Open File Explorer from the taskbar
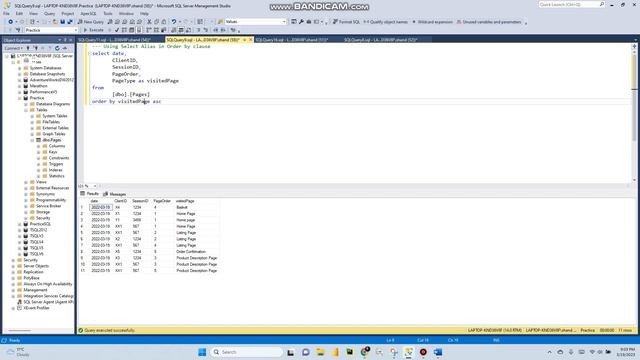The width and height of the screenshot is (640, 360). [x=320, y=352]
